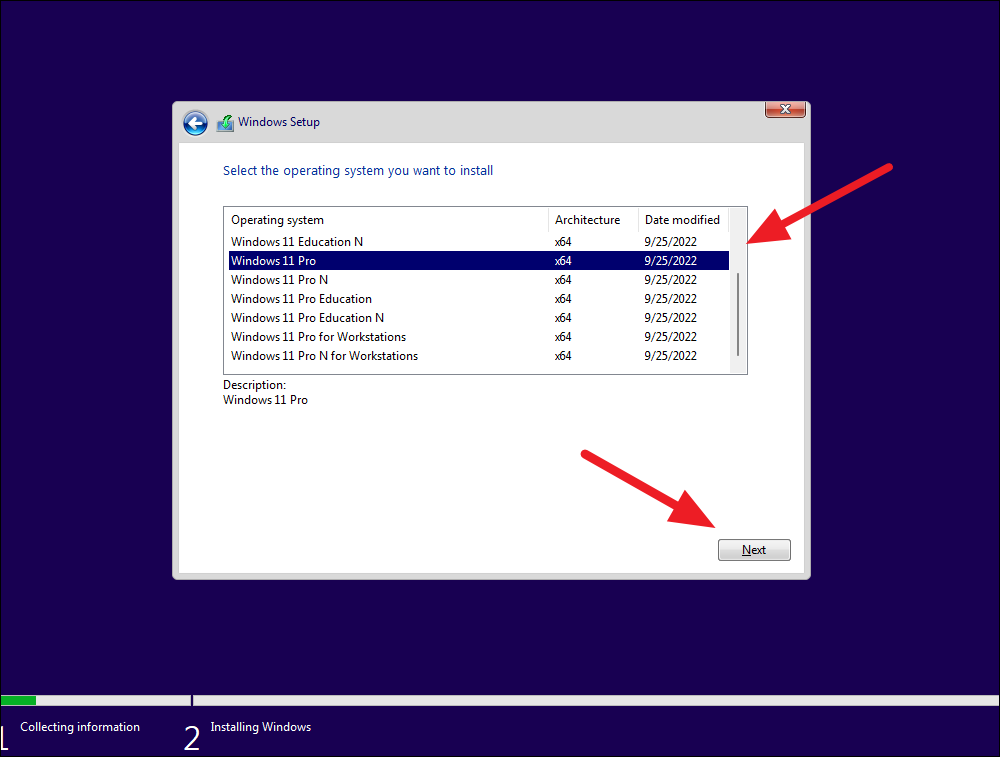Click the blue back arrow button

(195, 123)
